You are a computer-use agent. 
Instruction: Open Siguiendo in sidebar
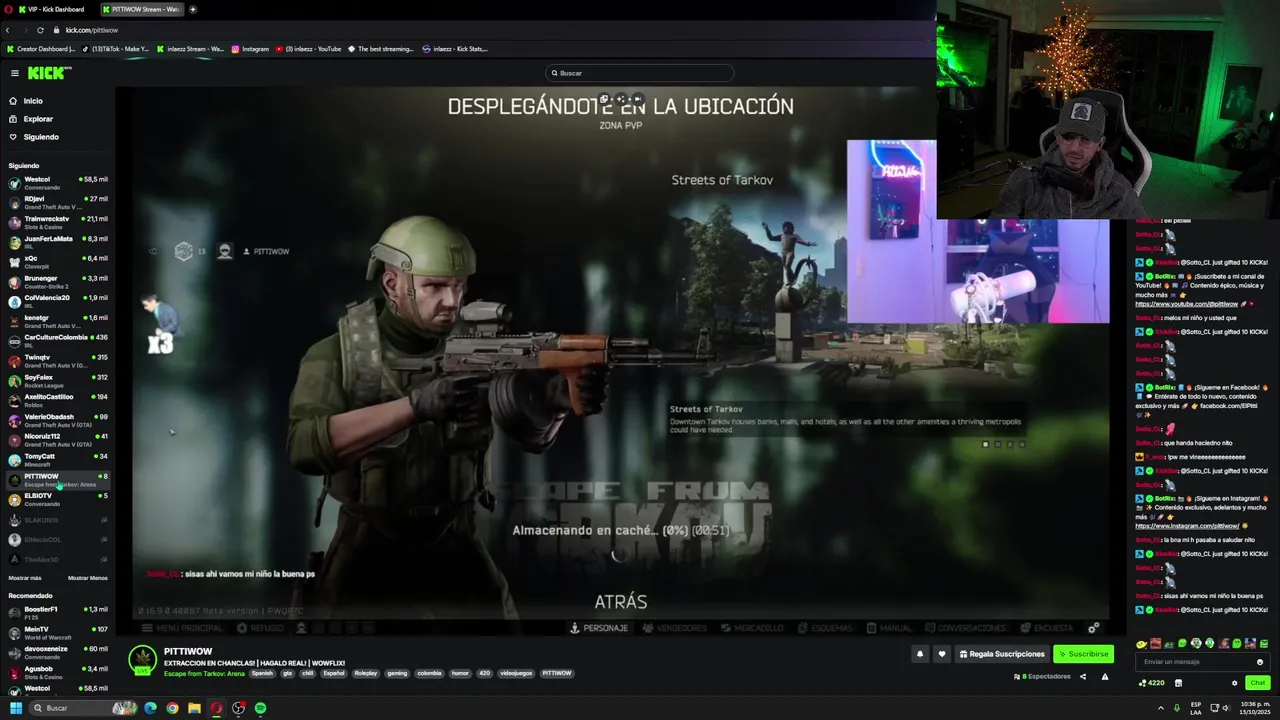point(41,137)
